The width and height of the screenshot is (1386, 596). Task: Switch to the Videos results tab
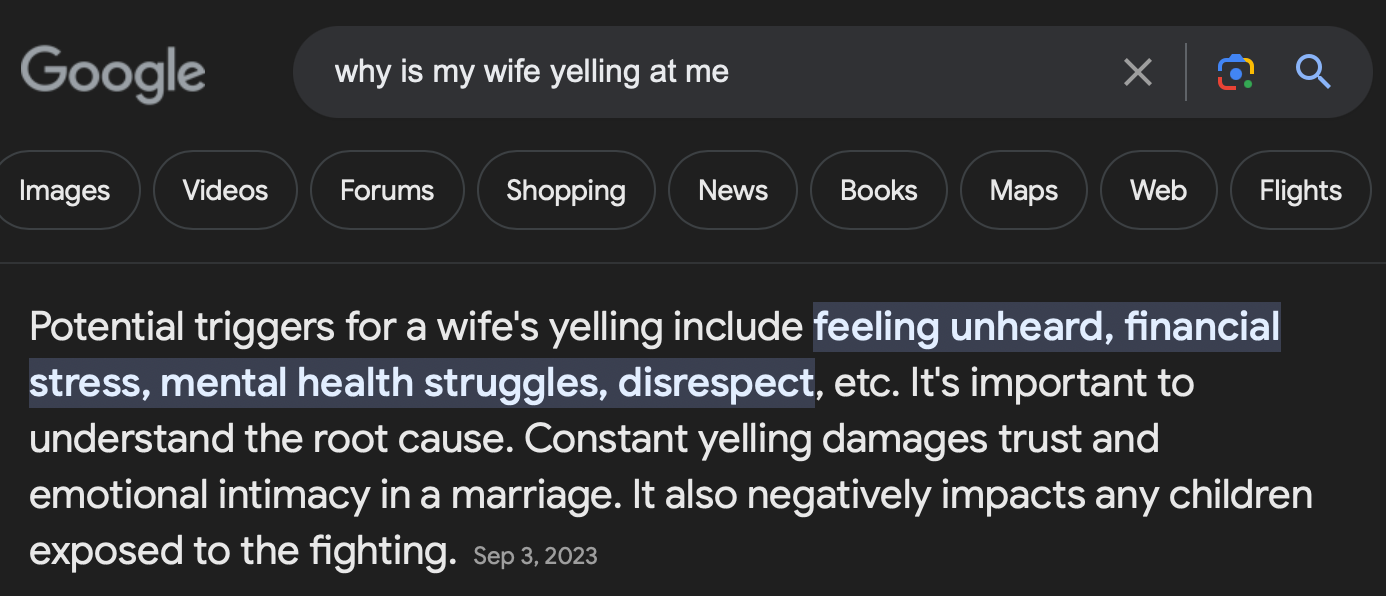(225, 190)
